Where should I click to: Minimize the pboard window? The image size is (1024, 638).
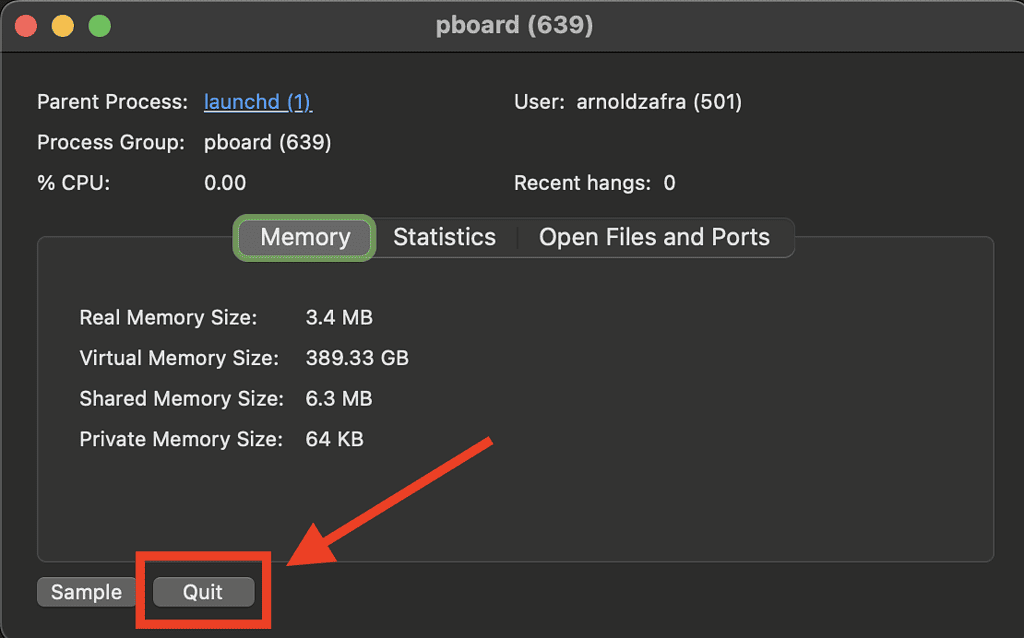tap(61, 25)
